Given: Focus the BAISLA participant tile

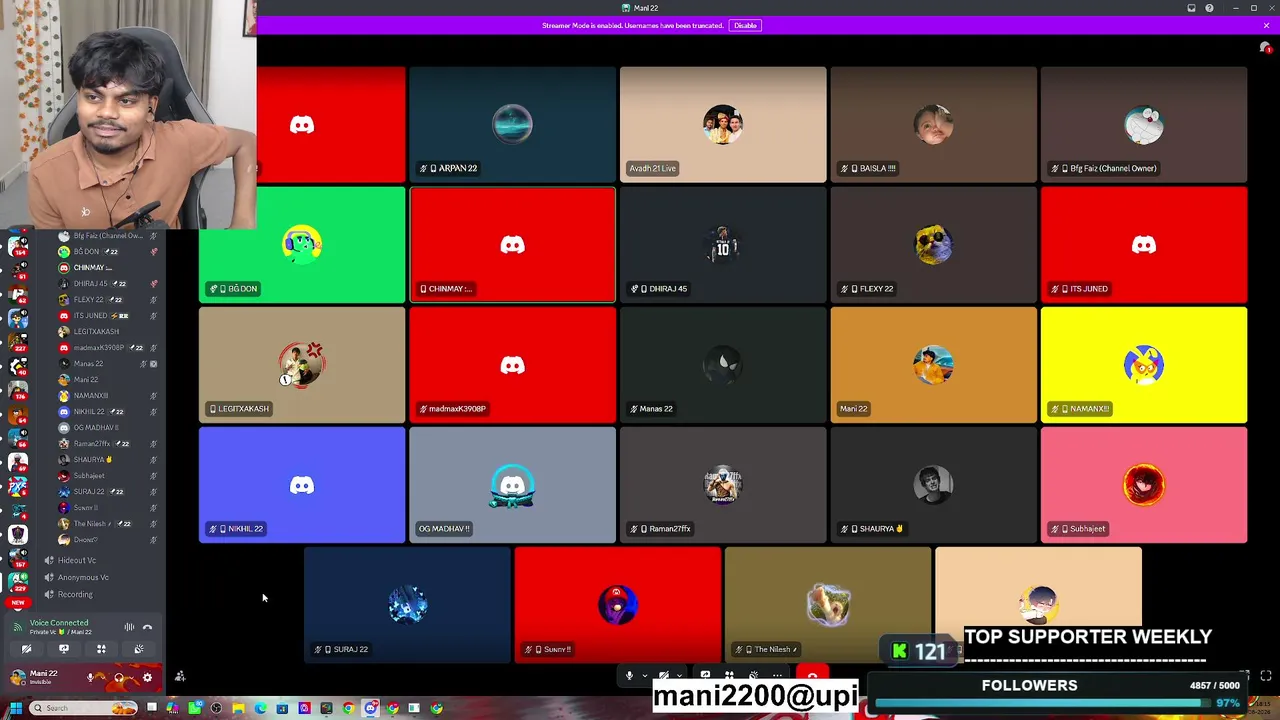Looking at the screenshot, I should [933, 125].
